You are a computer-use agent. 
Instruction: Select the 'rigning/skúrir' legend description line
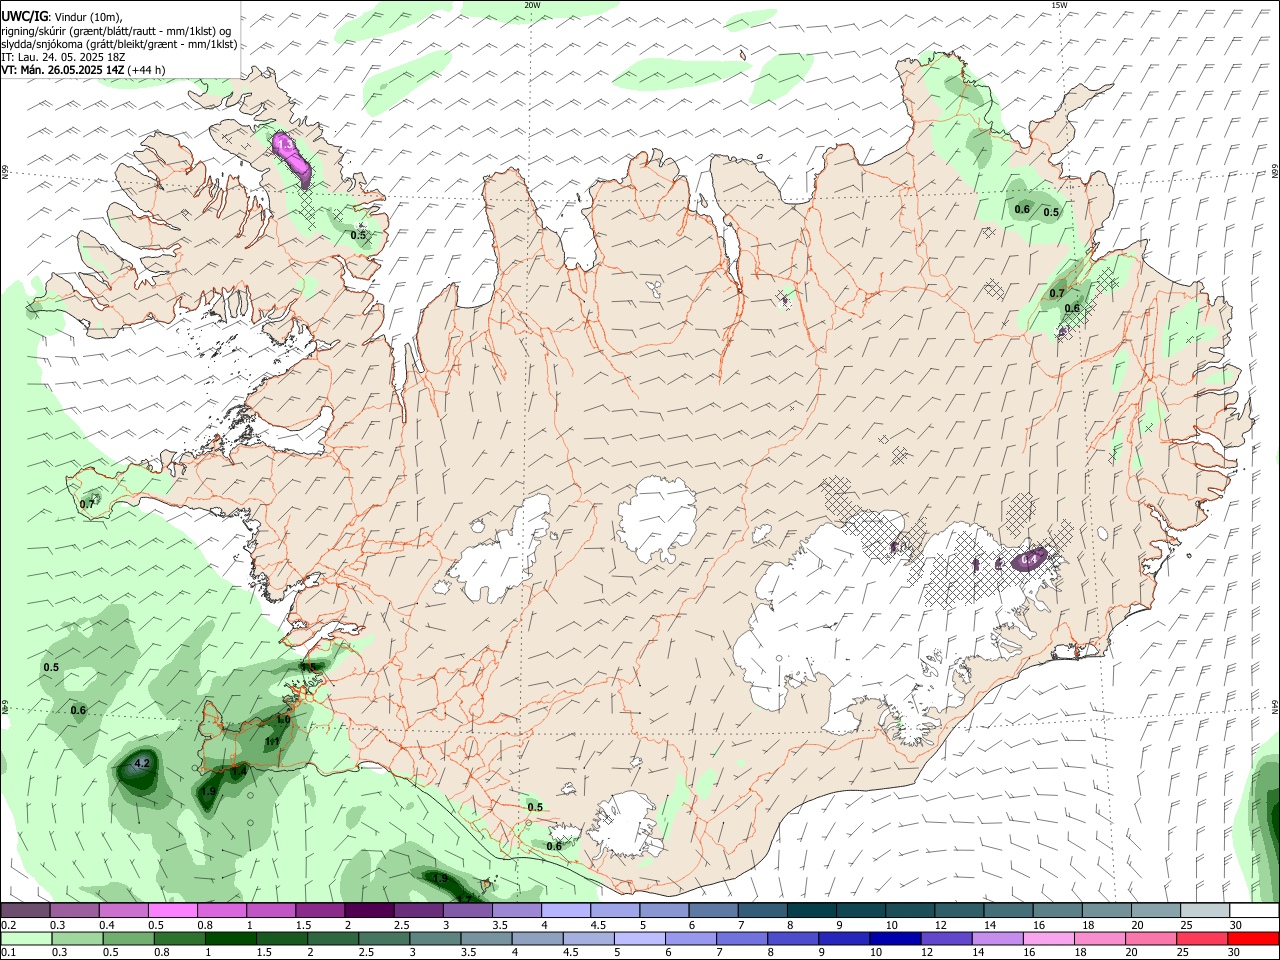117,30
